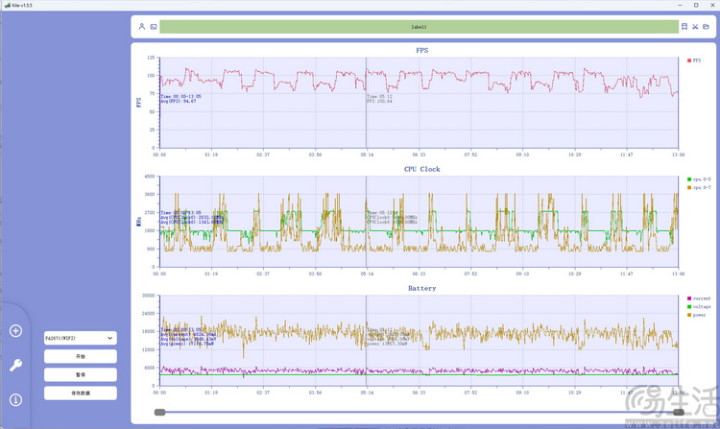Click the bookmark/save icon at top right

pos(684,27)
